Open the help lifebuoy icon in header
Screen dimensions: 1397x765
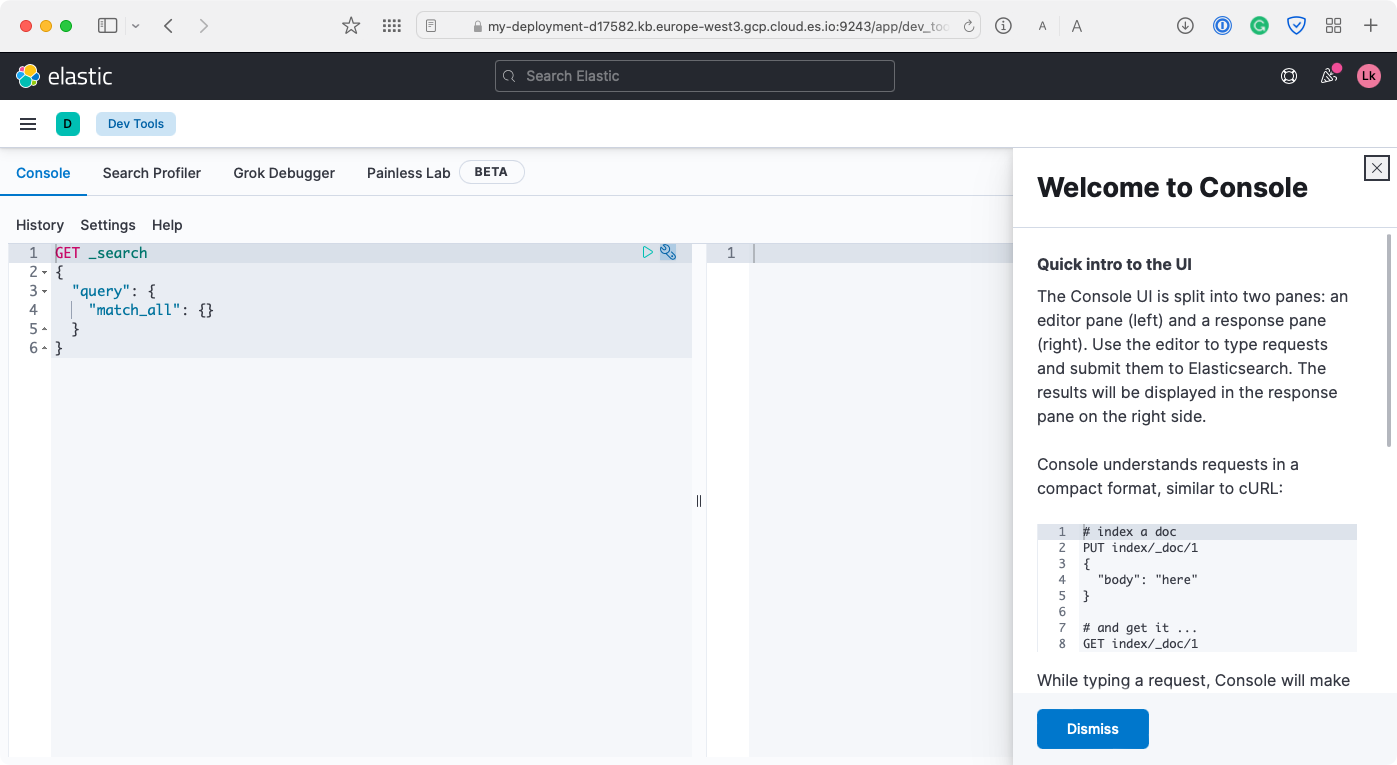pyautogui.click(x=1289, y=76)
